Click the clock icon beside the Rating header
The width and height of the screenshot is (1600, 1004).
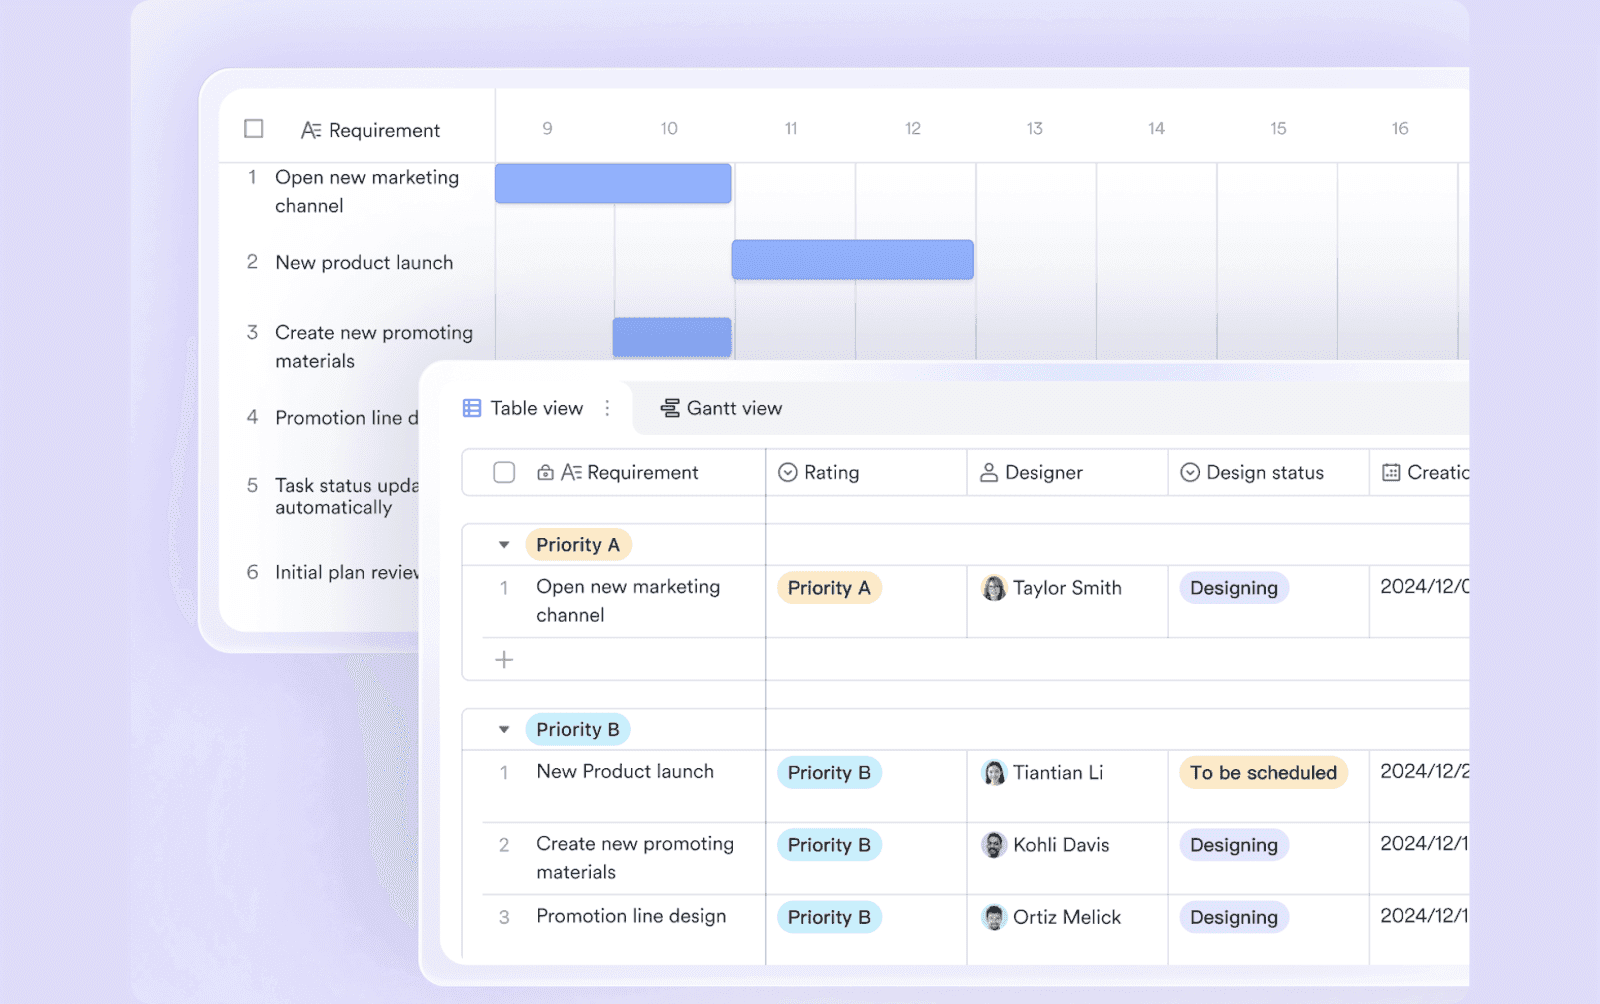point(788,472)
